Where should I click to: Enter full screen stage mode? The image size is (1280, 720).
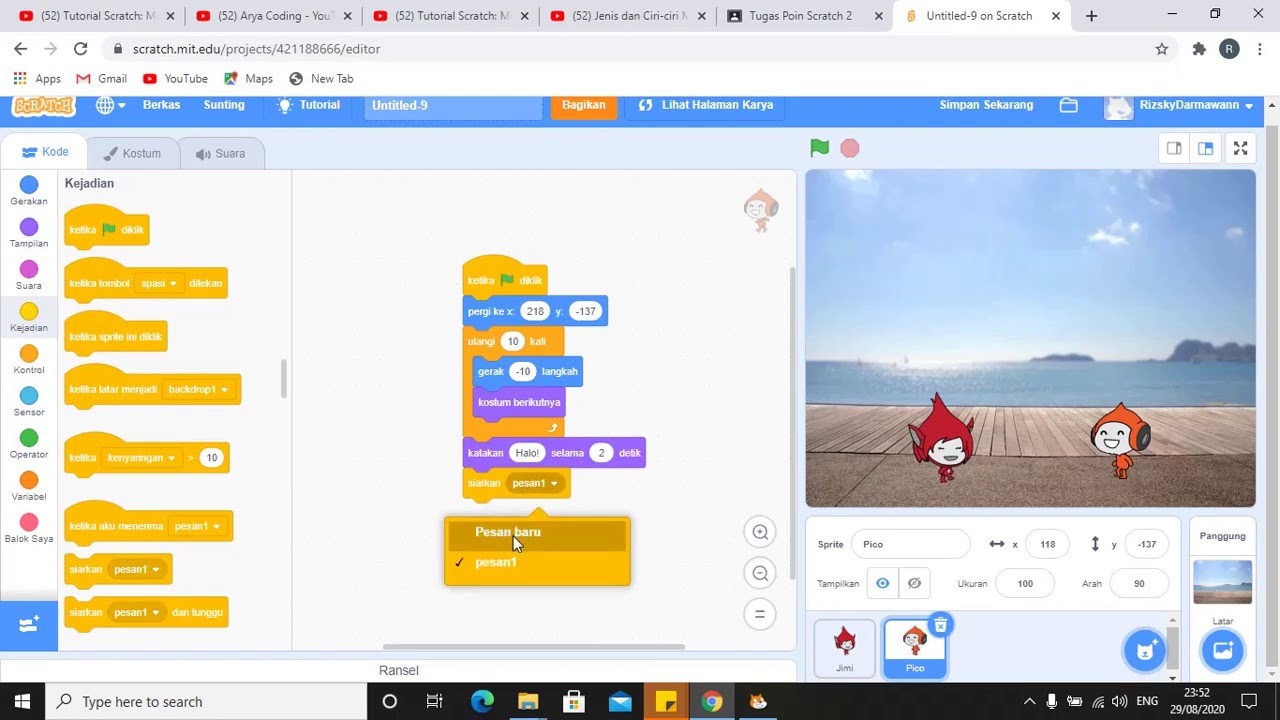click(1240, 148)
